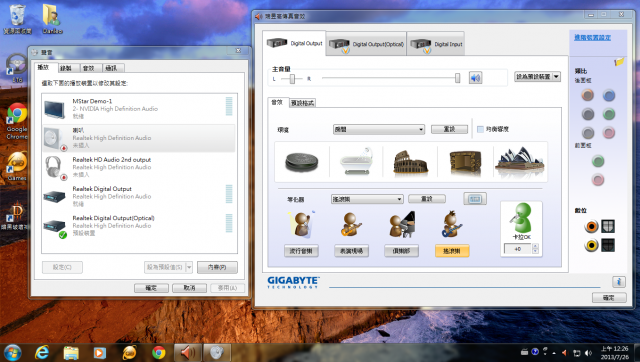Open File Explorer from the taskbar
This screenshot has width=640, height=362.
[x=71, y=353]
